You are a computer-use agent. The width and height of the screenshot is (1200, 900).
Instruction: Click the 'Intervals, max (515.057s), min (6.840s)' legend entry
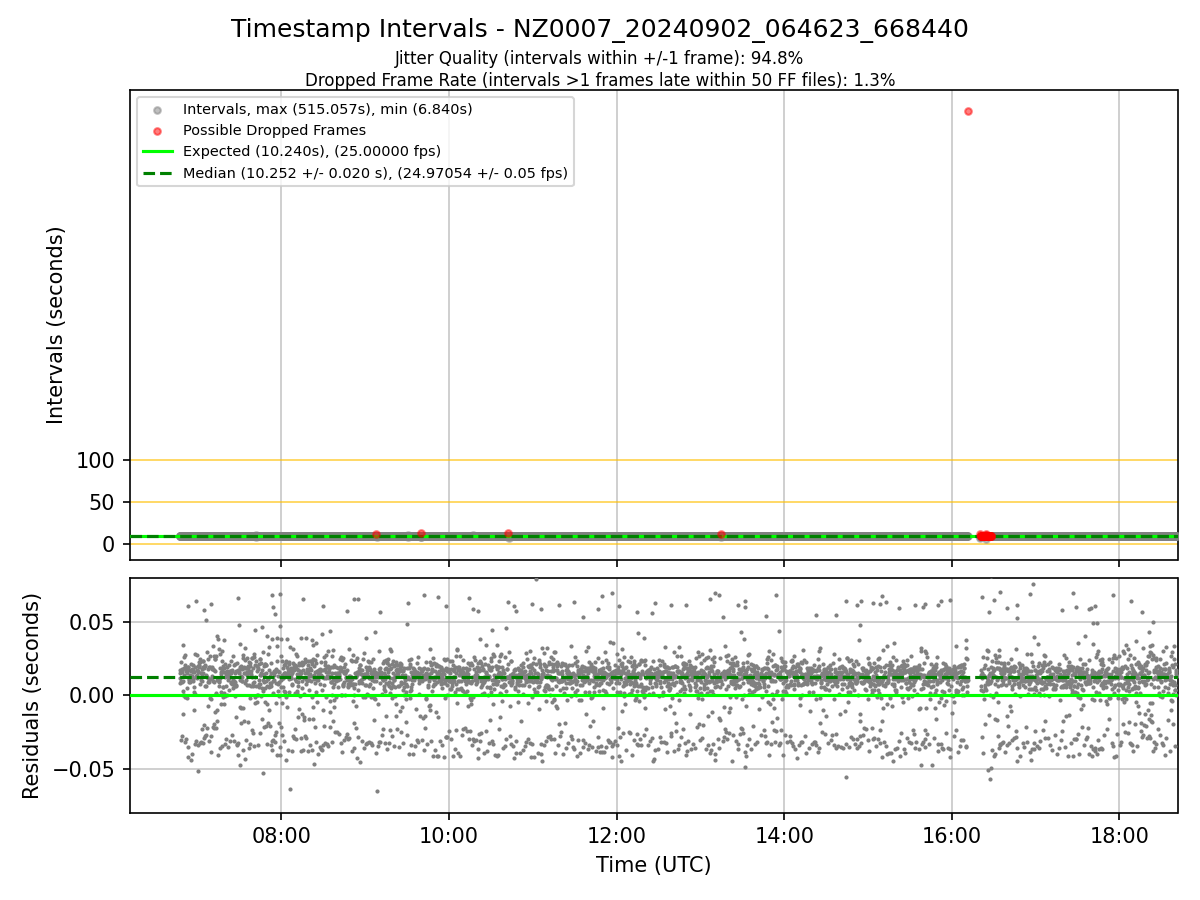click(x=327, y=109)
